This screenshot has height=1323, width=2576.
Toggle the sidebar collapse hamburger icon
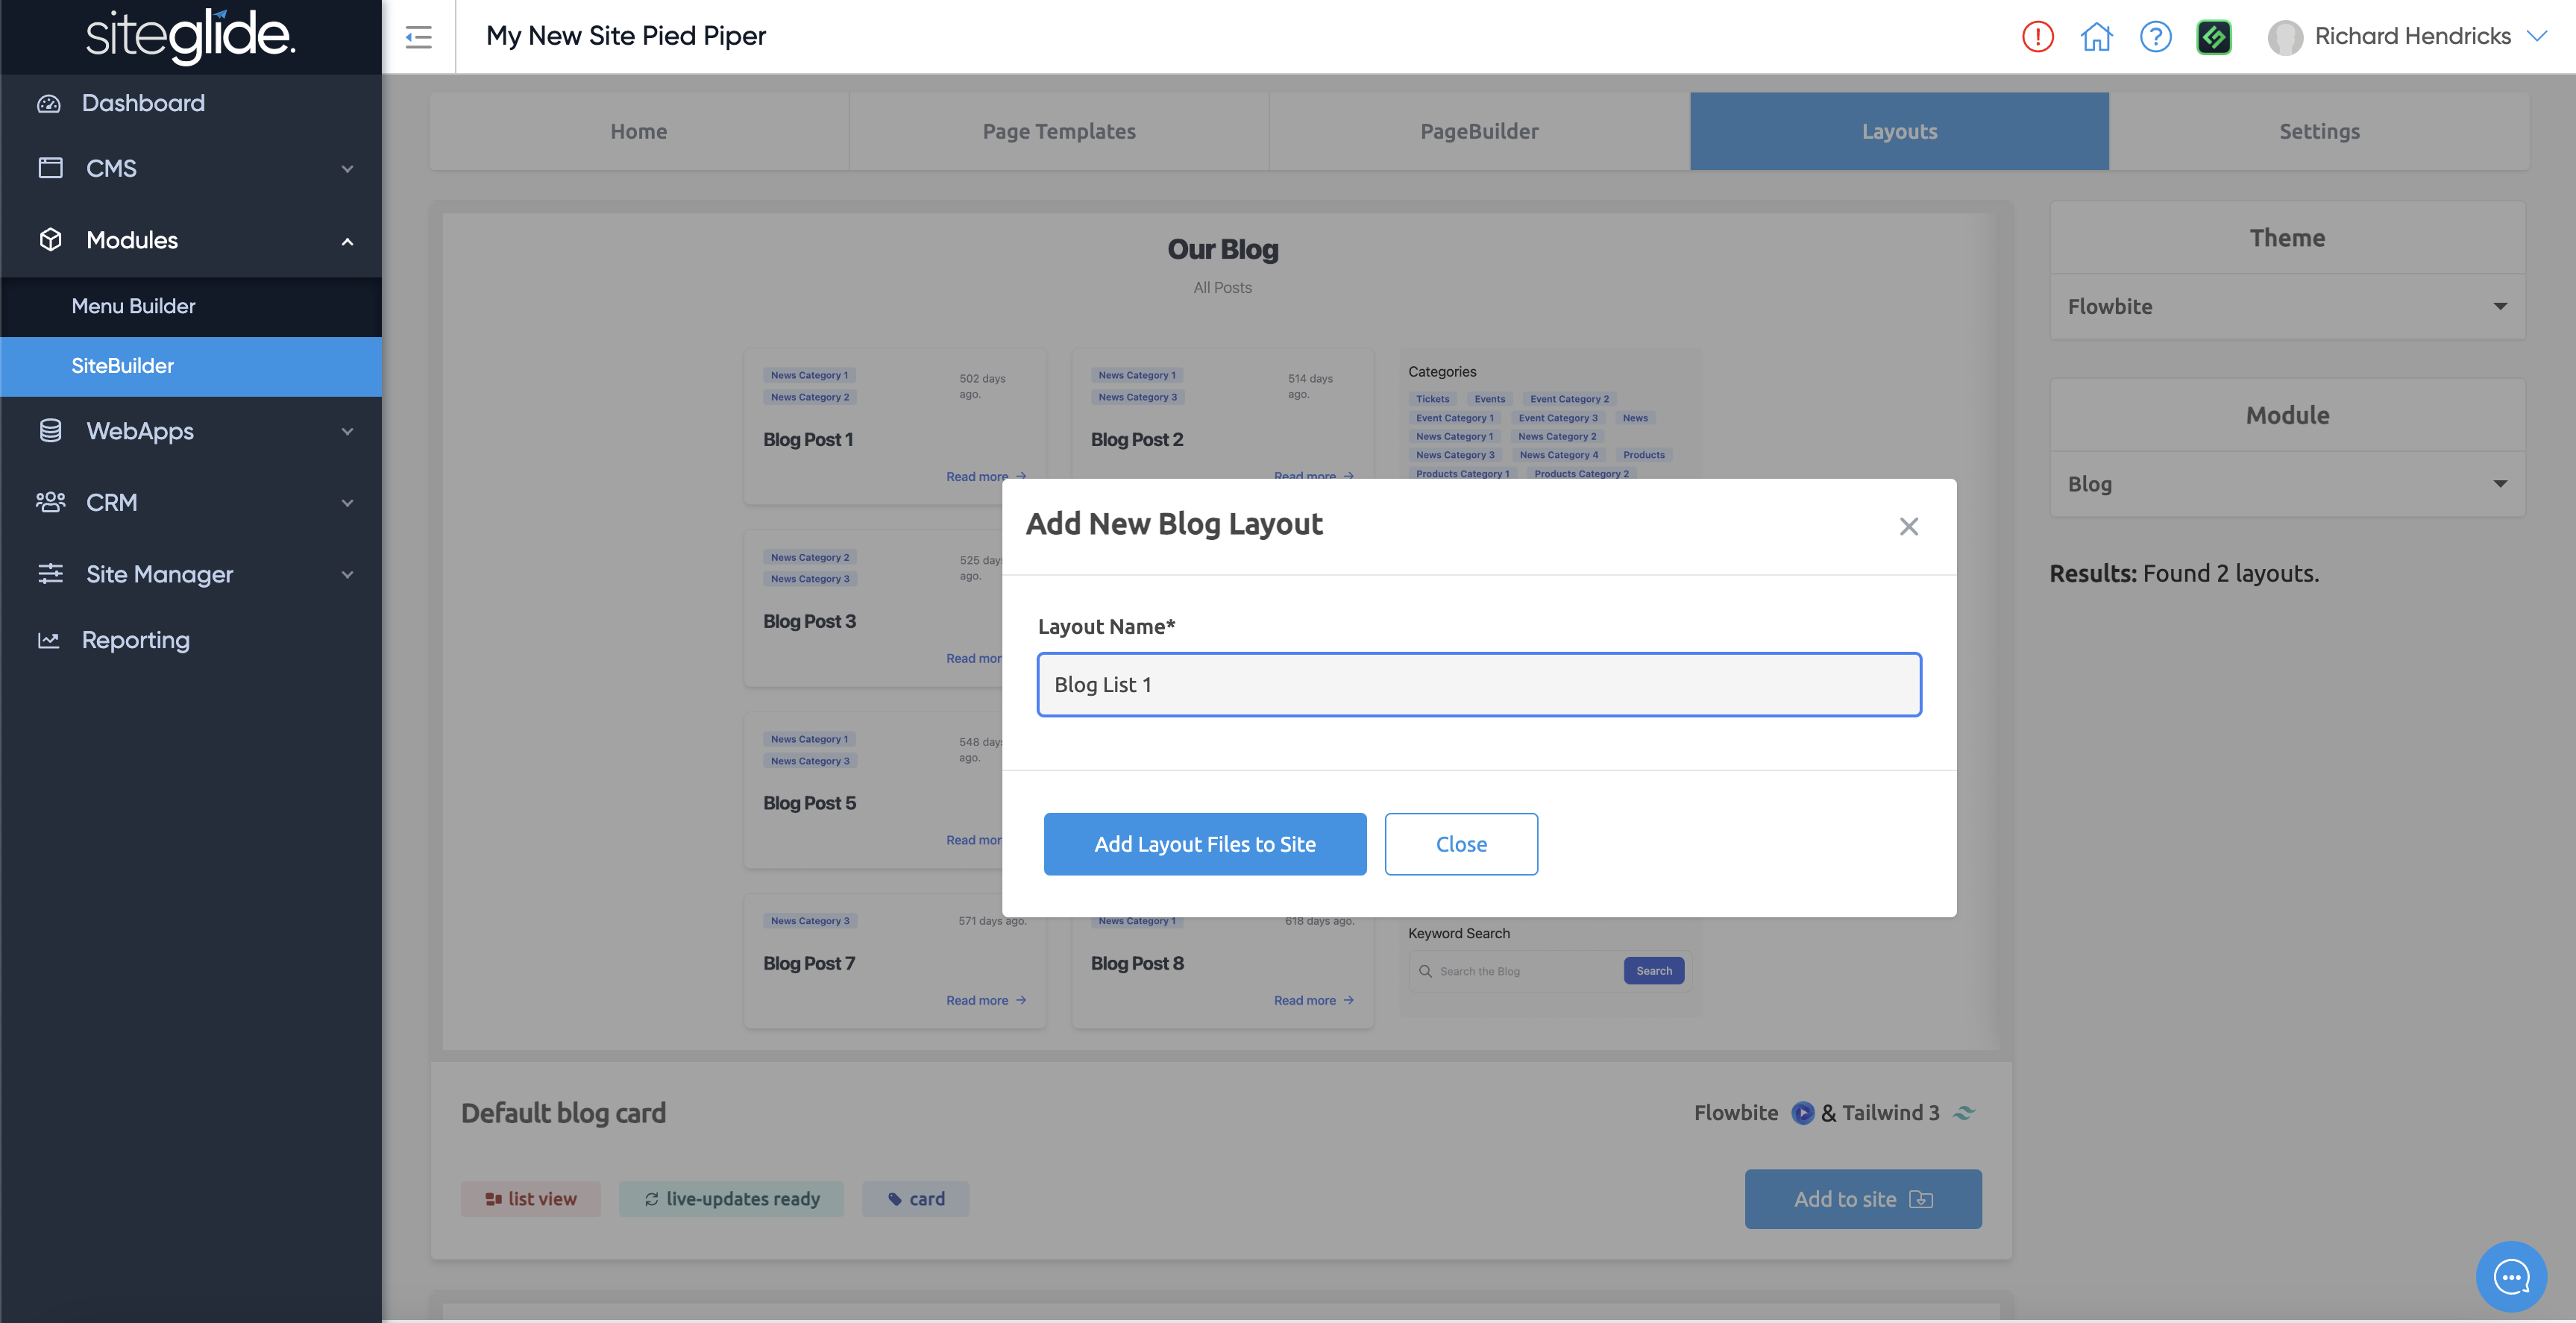(418, 37)
